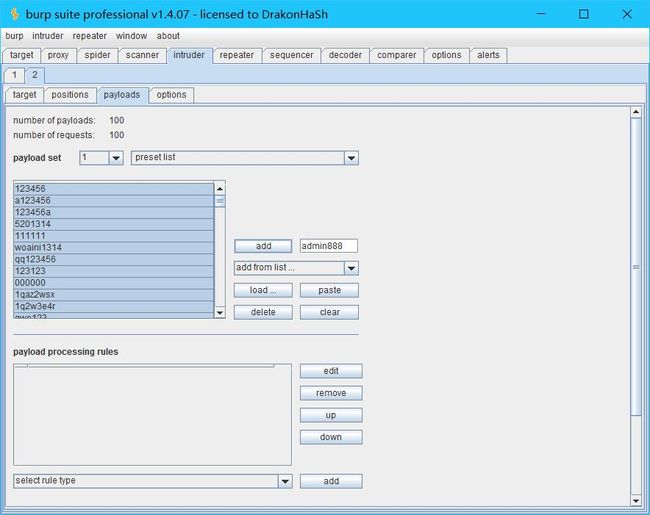This screenshot has height=515, width=650.
Task: Open the intruder menu in menu bar
Action: [48, 36]
